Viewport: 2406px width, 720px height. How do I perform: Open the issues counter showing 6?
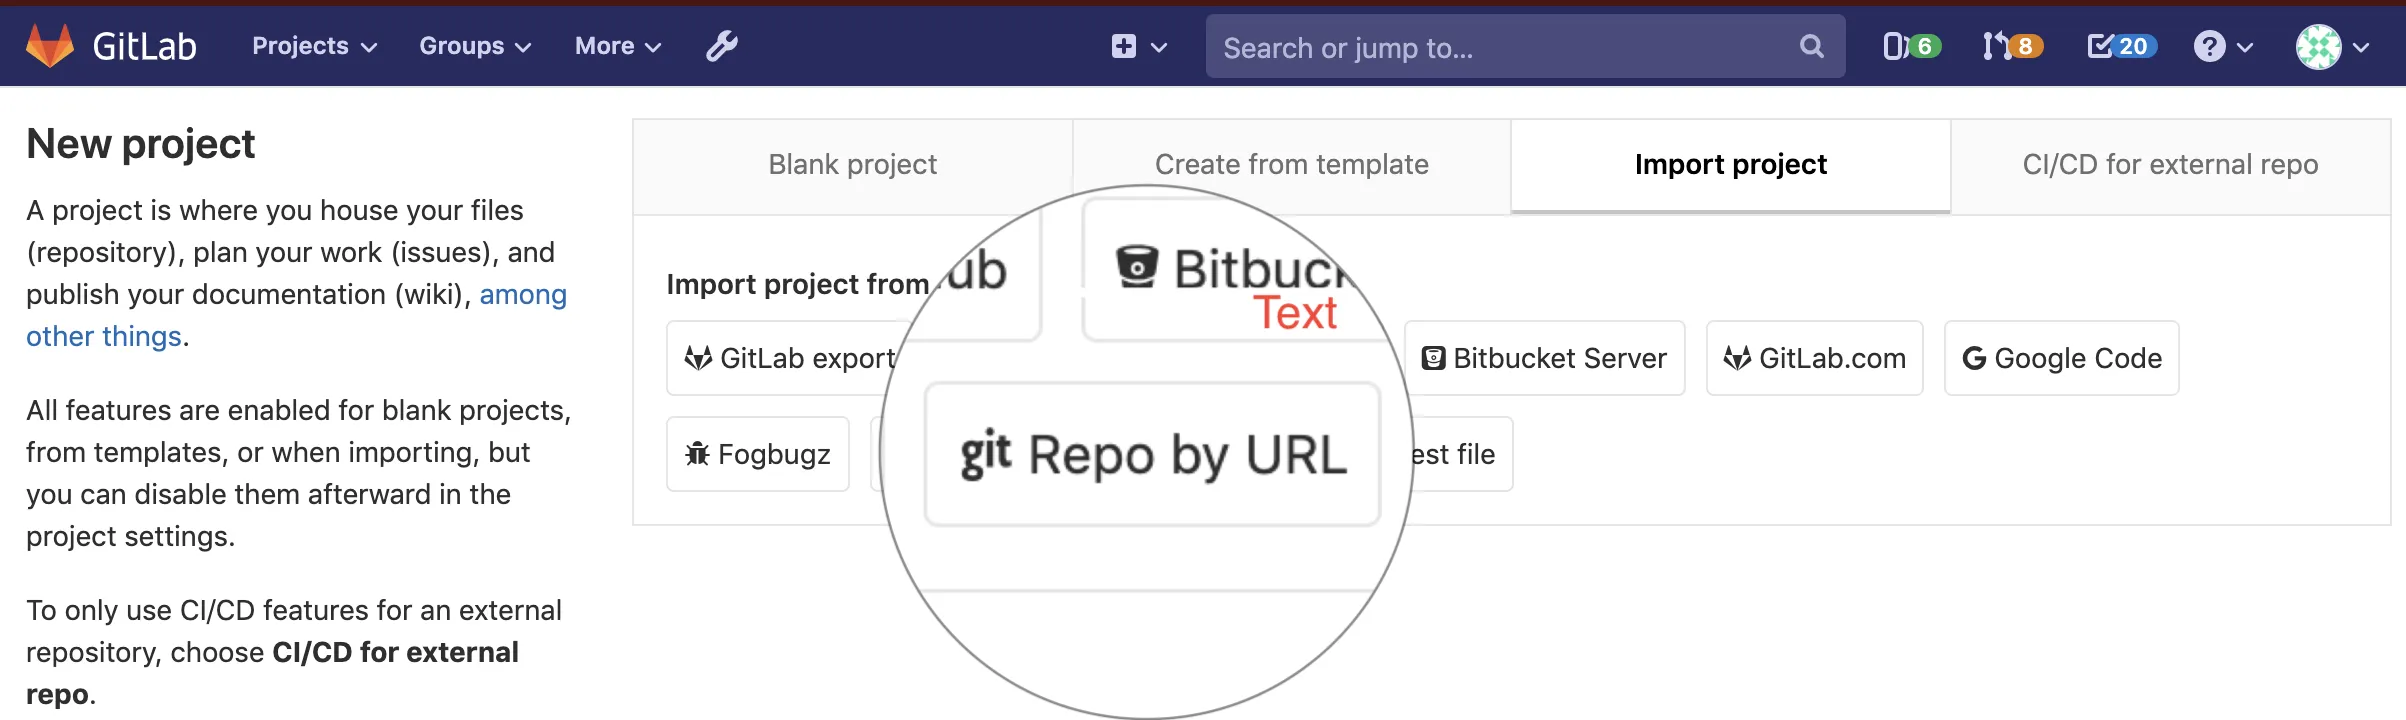pyautogui.click(x=1911, y=46)
